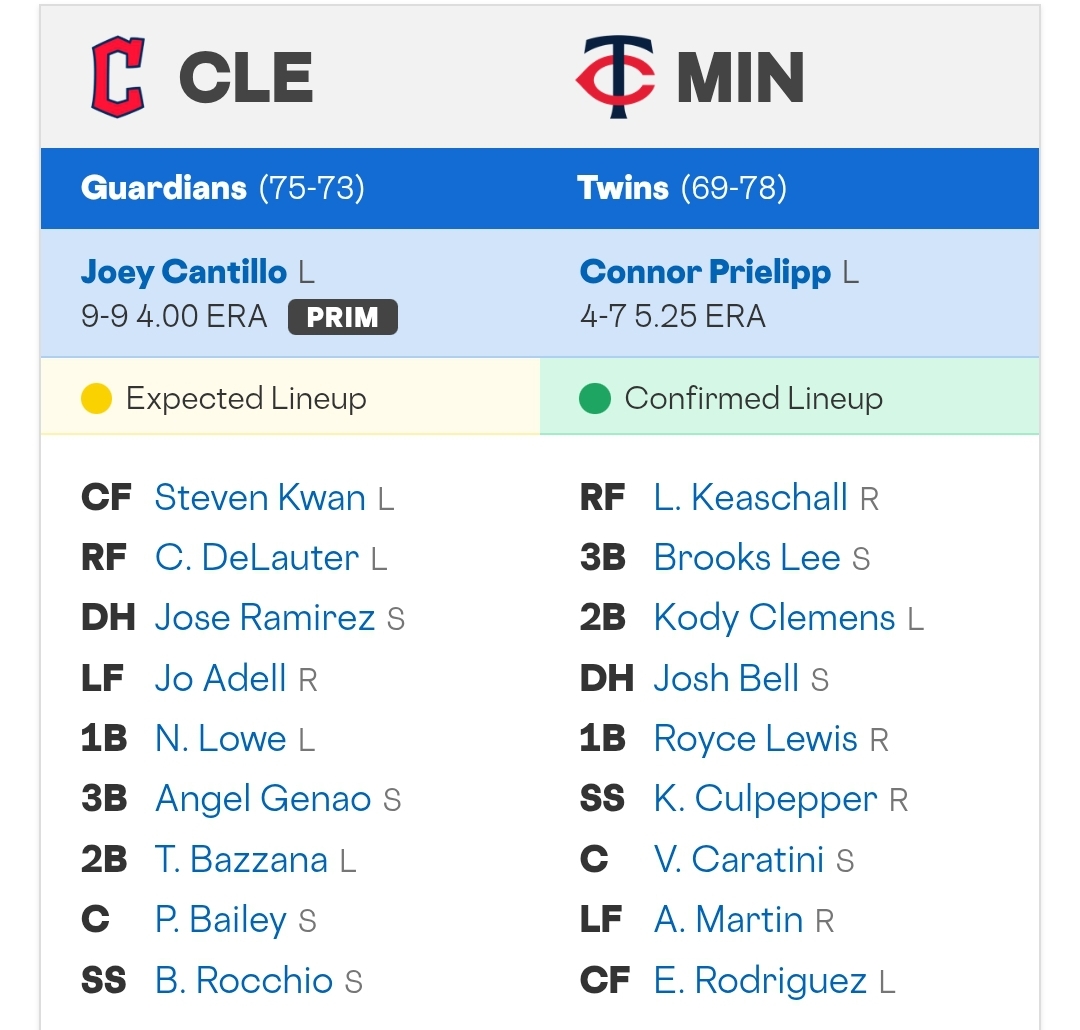Click Kody Clemens player link

(774, 618)
